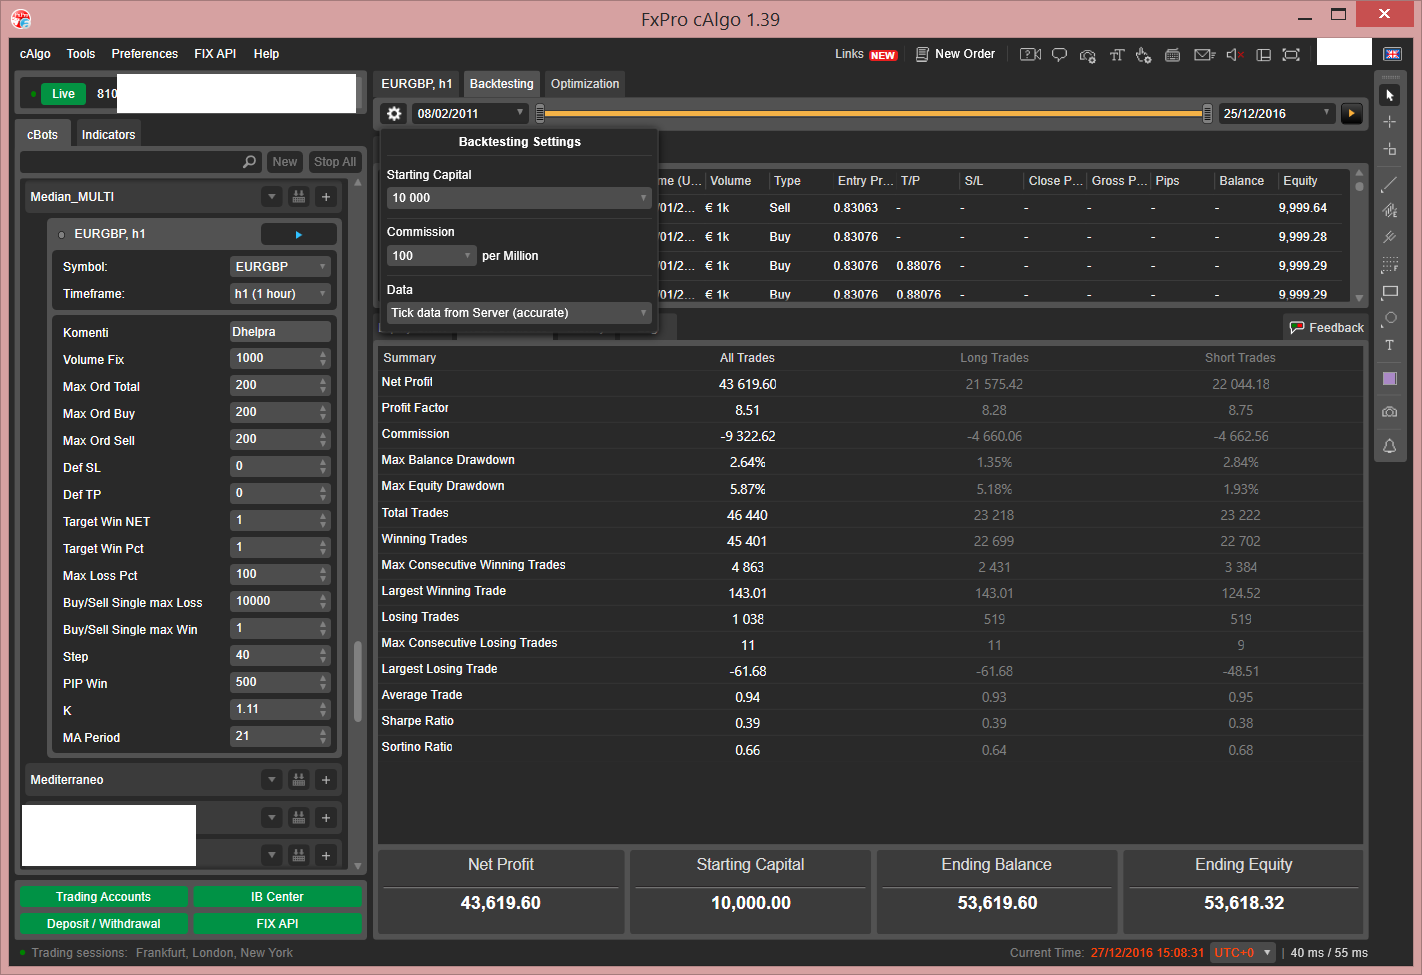Click the New Order button
The image size is (1422, 975).
pos(955,54)
